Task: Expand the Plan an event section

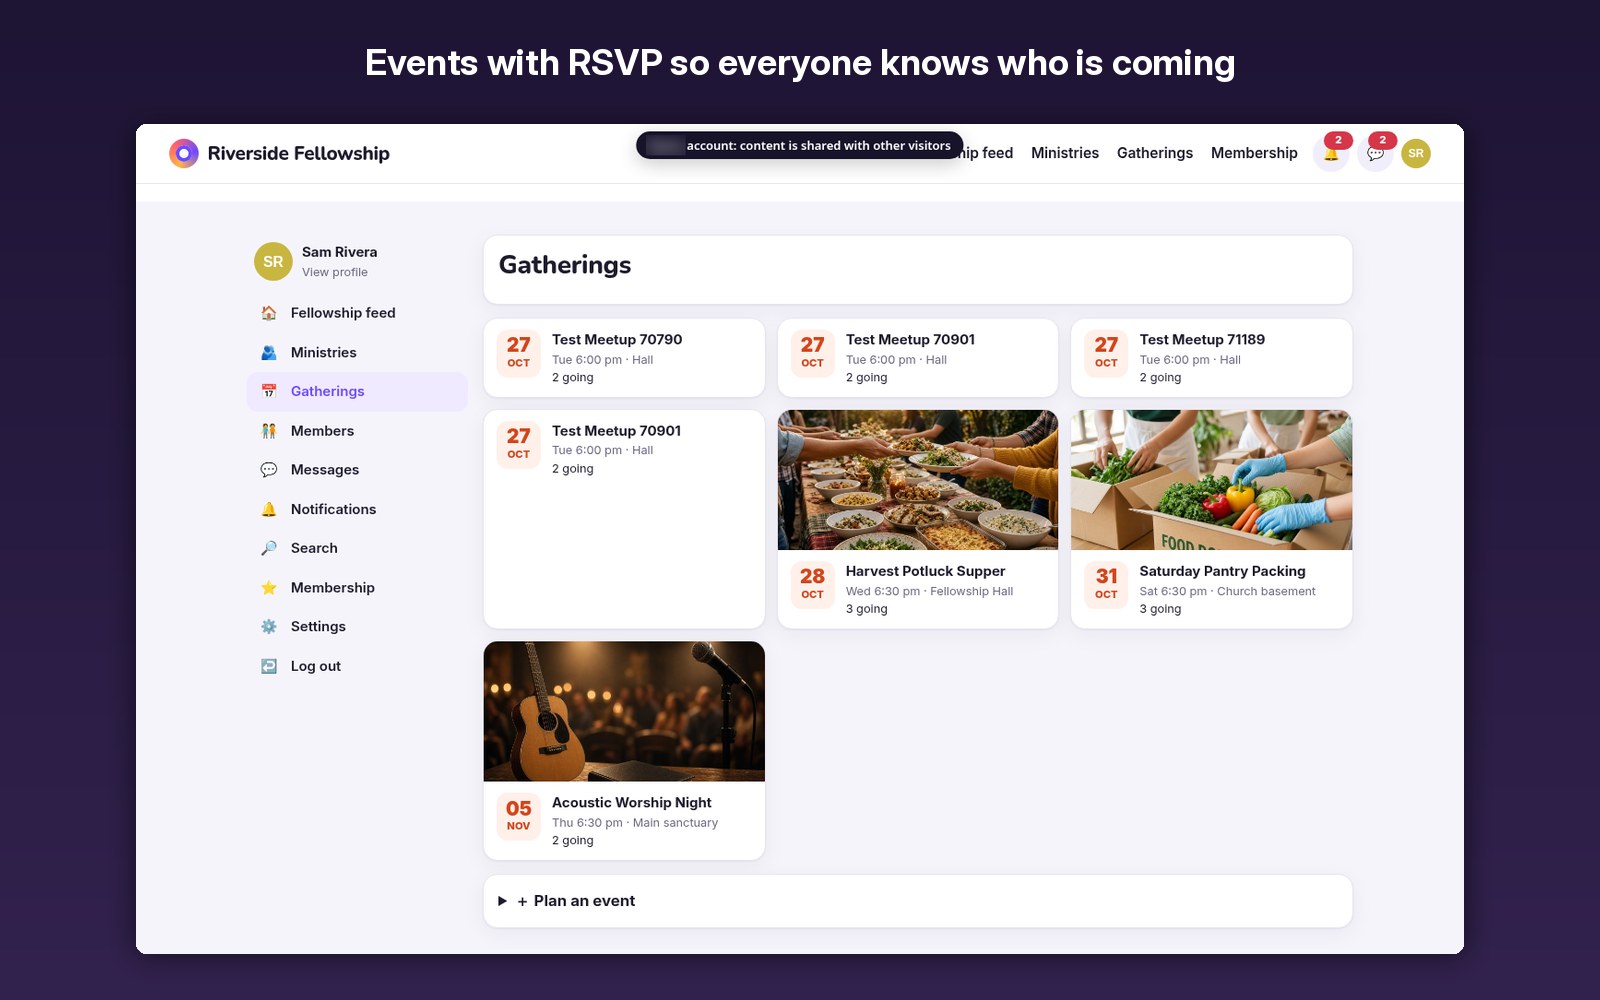Action: pos(918,901)
